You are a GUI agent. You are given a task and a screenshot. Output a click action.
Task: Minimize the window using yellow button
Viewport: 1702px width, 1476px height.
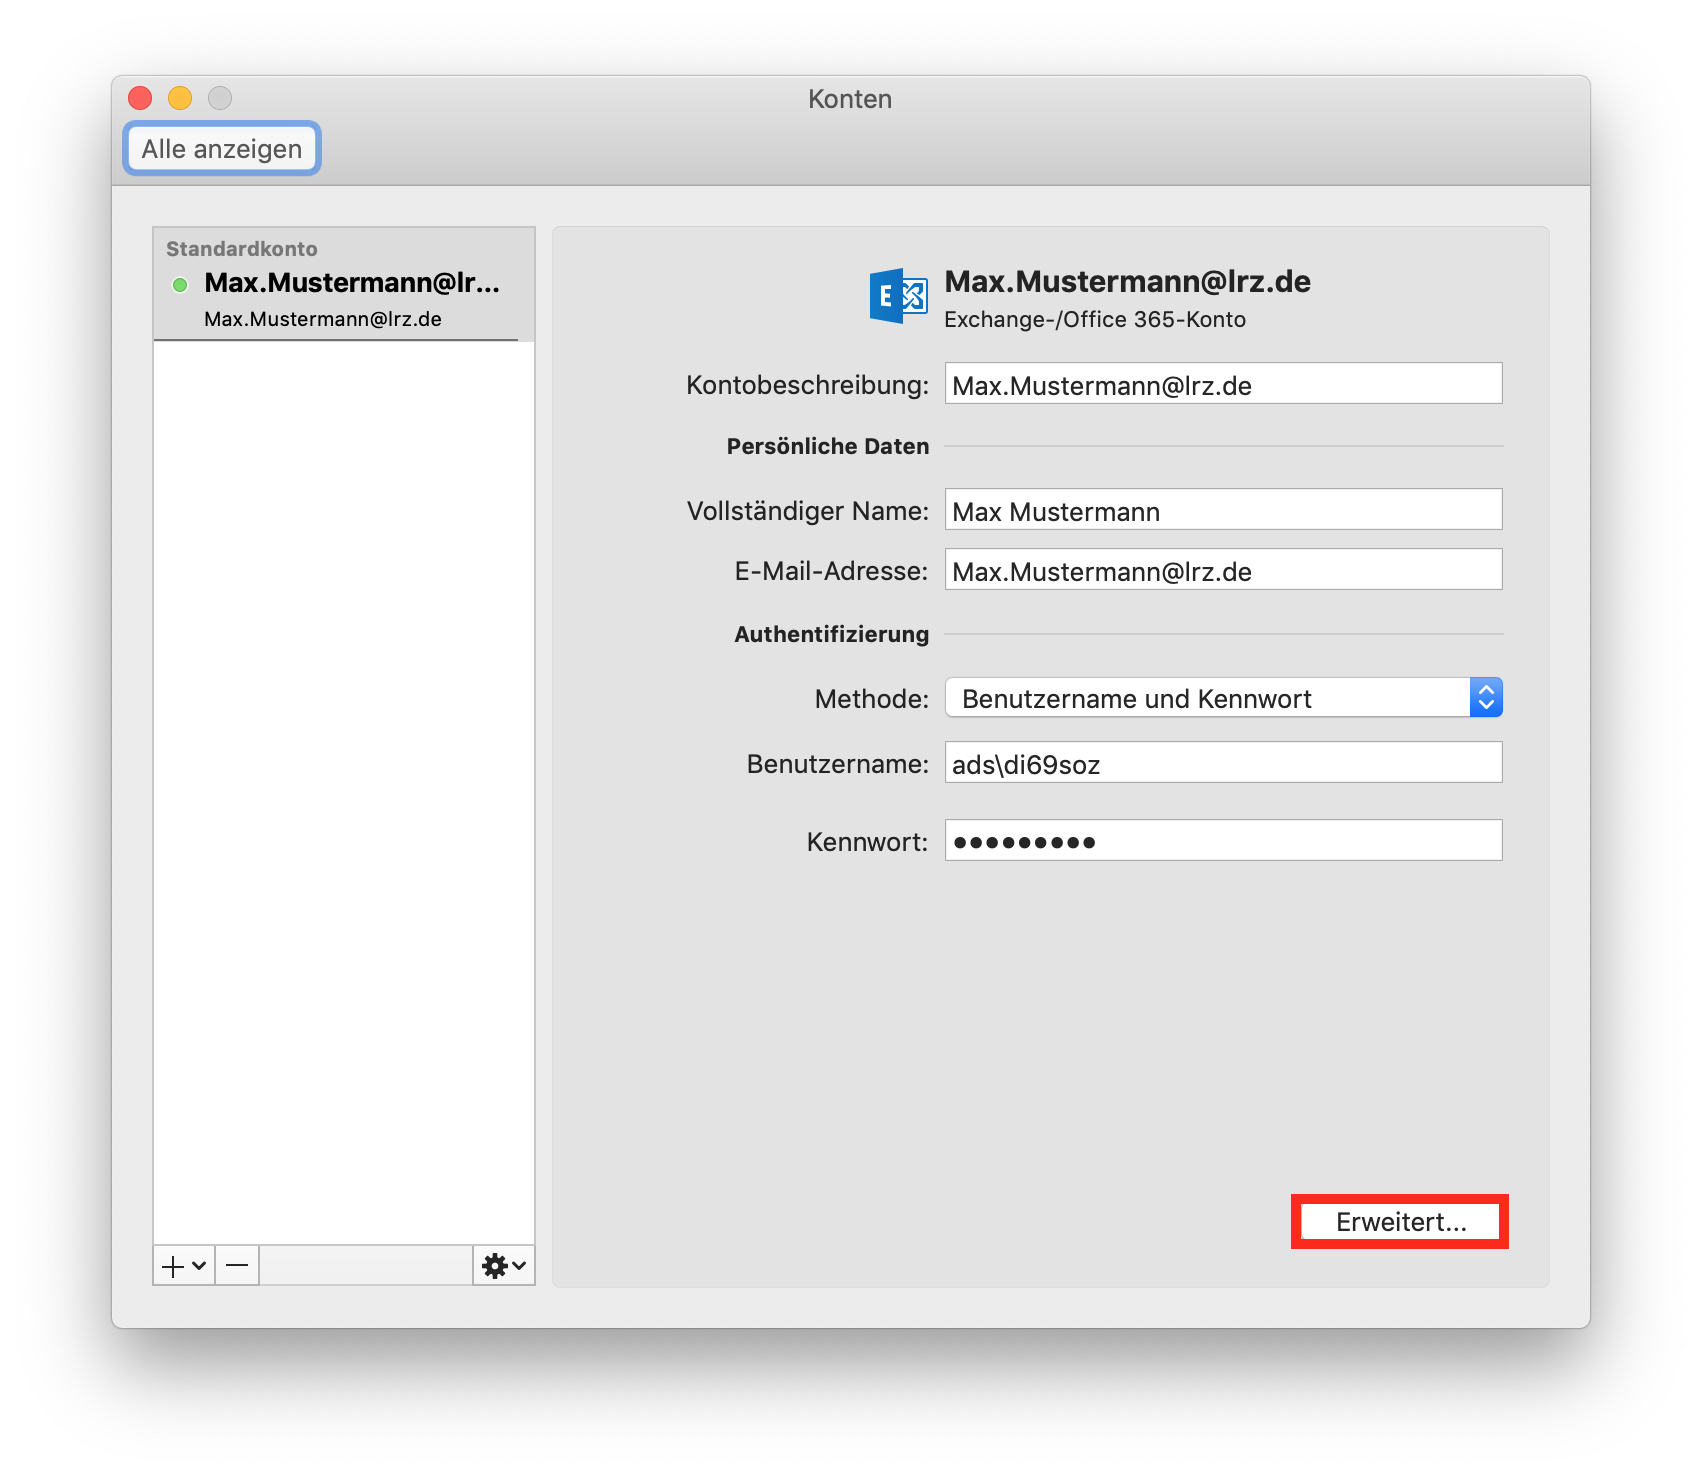[180, 98]
